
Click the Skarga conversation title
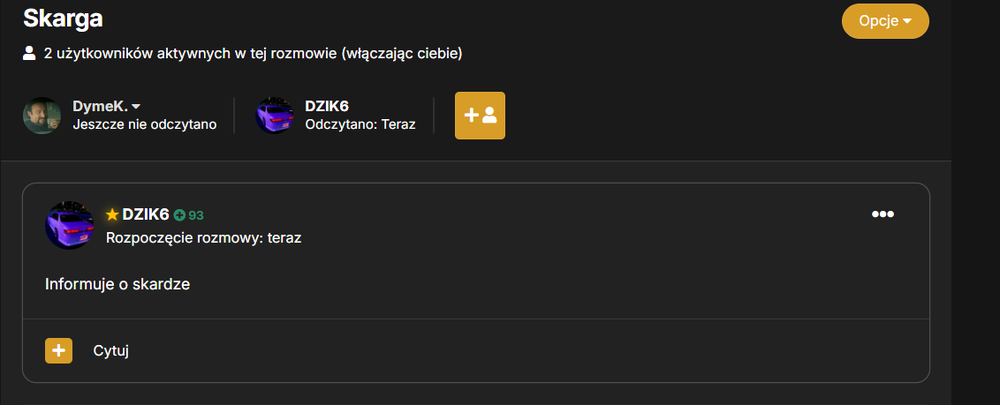click(62, 18)
